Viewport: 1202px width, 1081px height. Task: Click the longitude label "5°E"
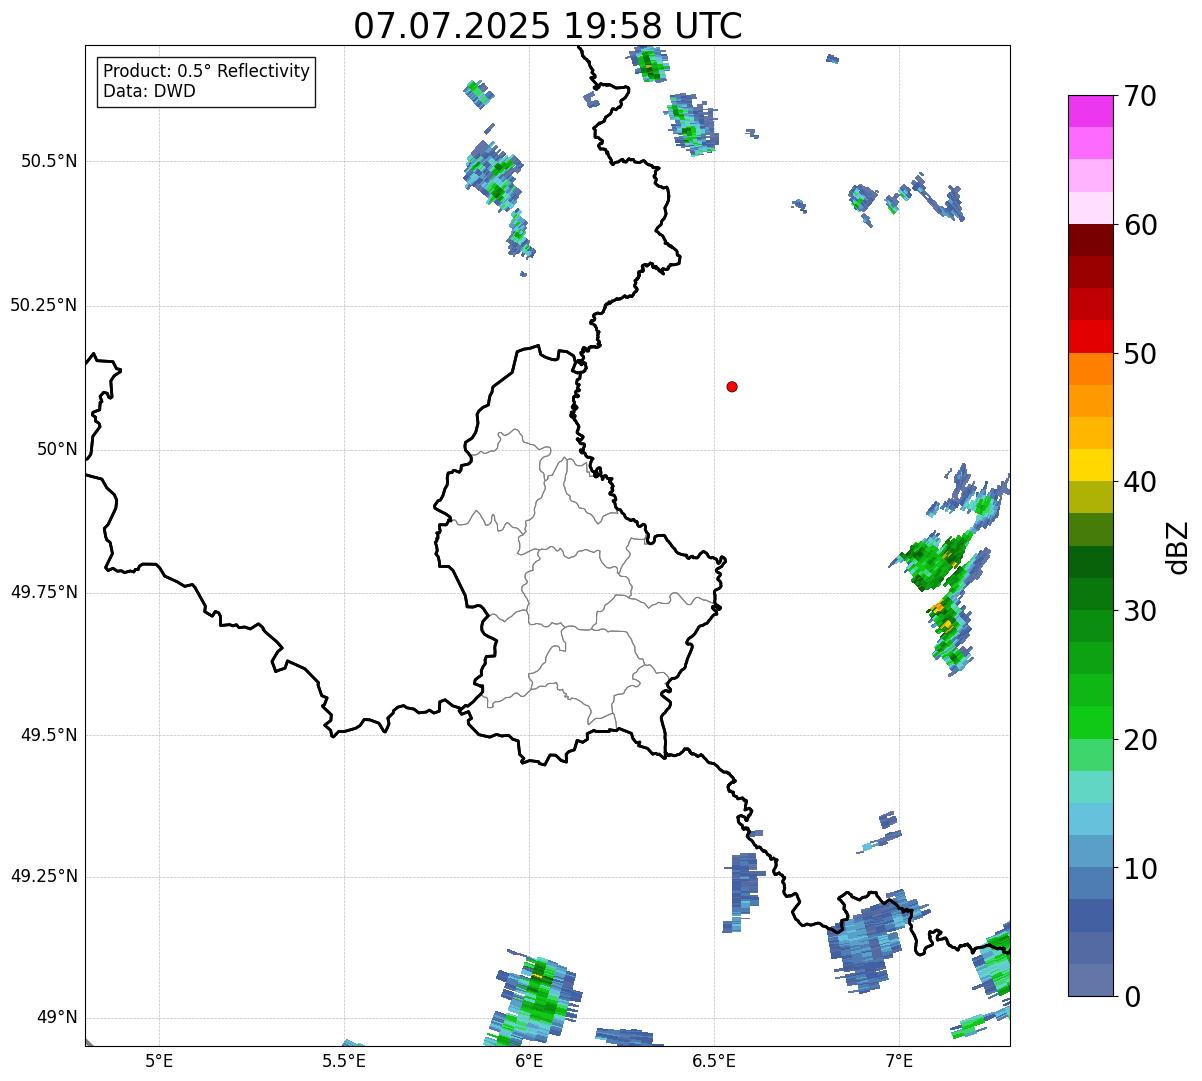click(159, 1061)
